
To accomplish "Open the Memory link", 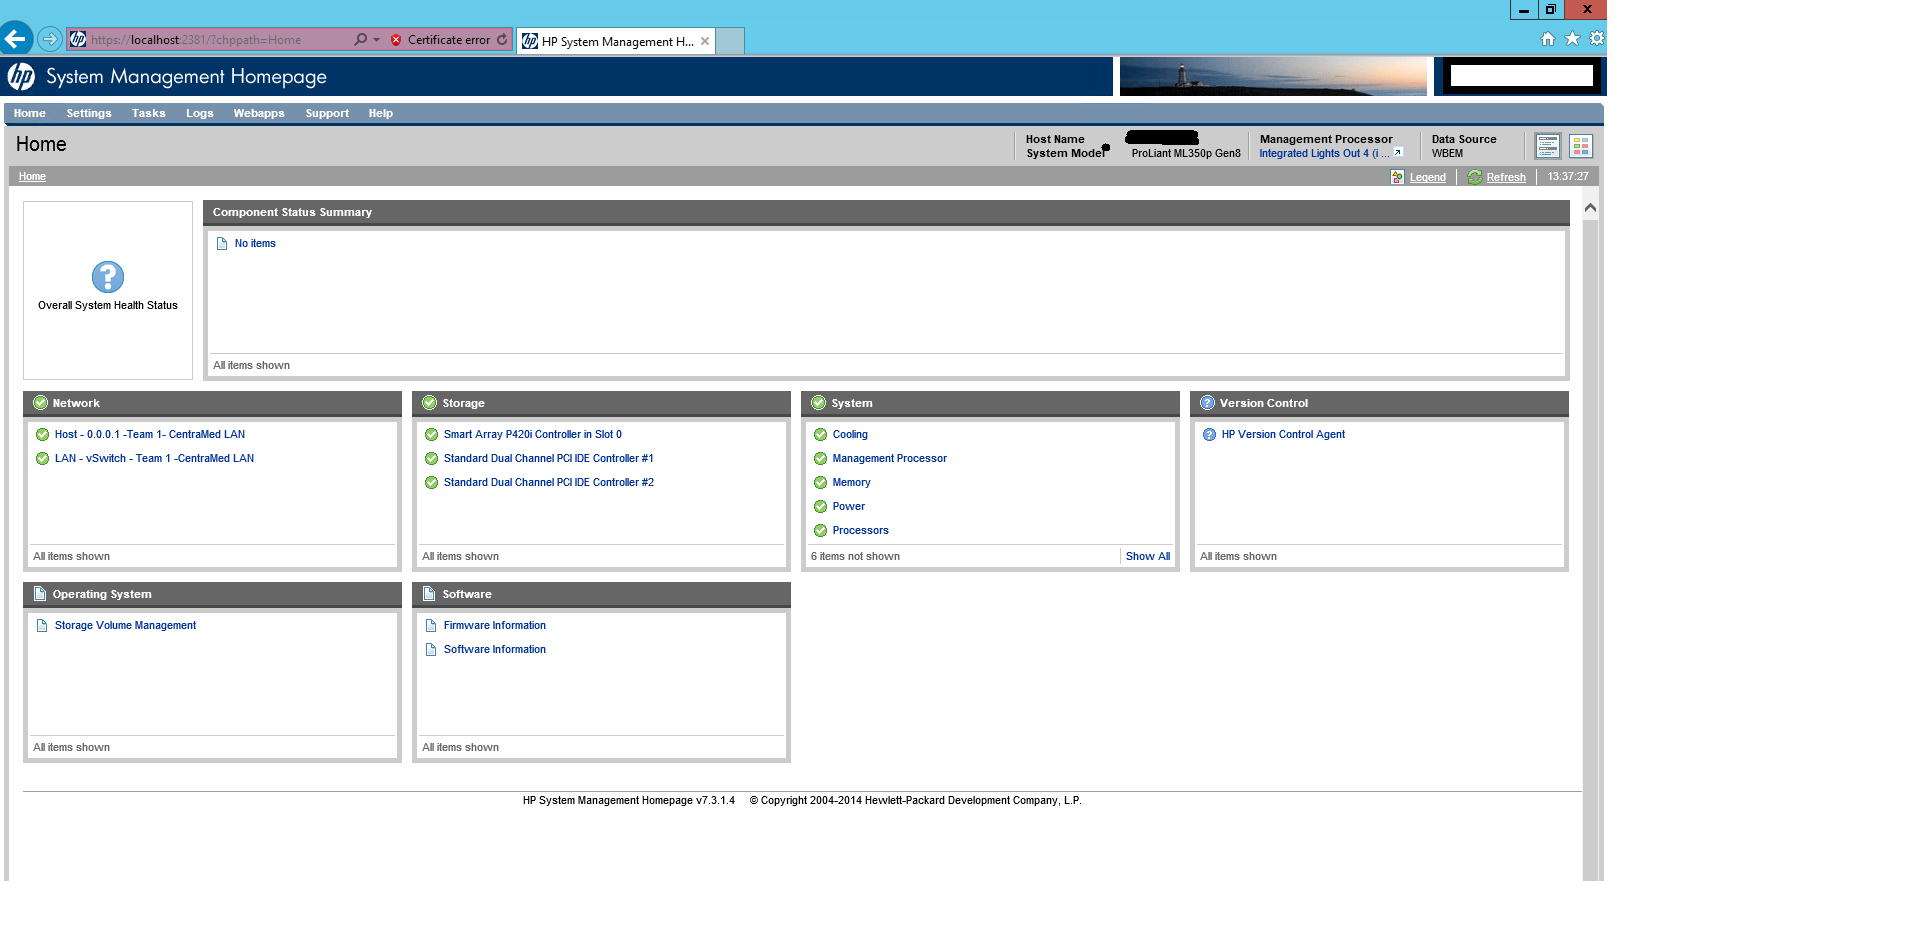I will tap(851, 483).
